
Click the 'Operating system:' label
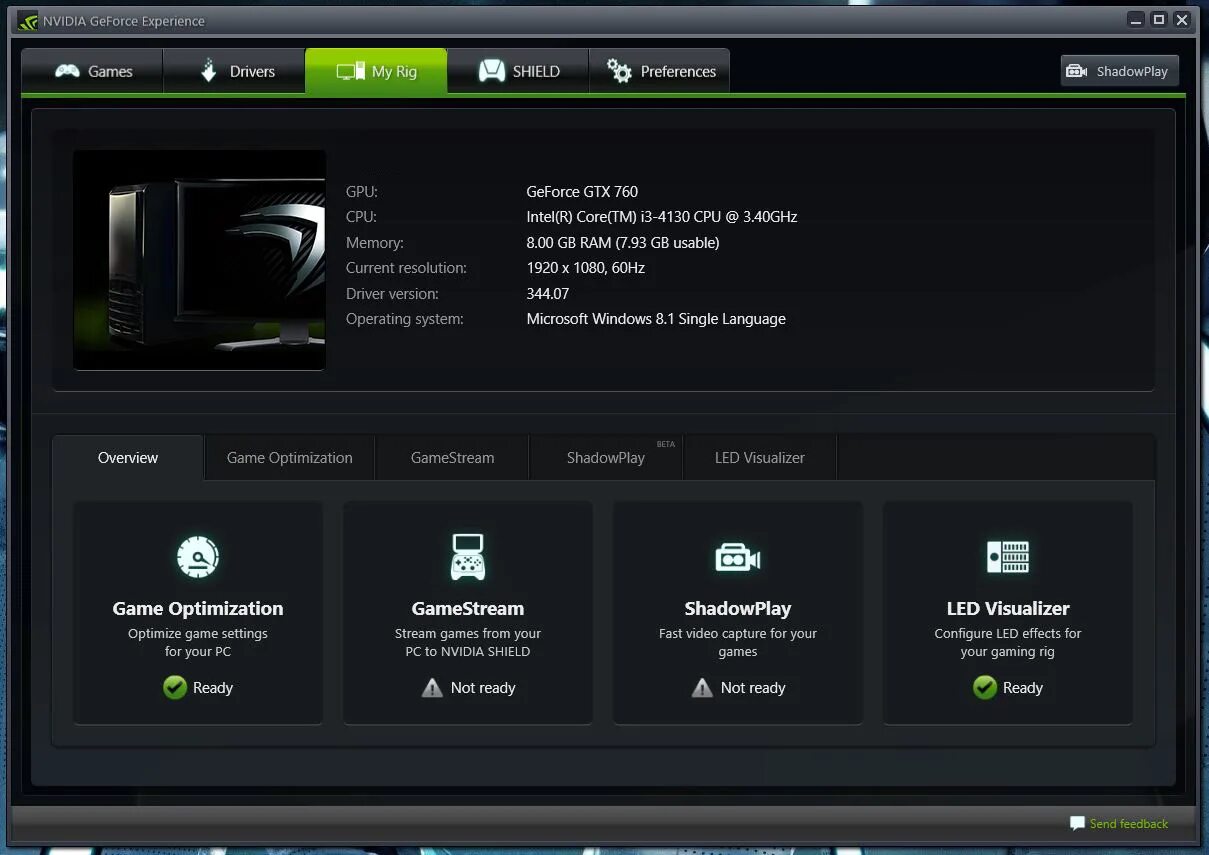[405, 319]
